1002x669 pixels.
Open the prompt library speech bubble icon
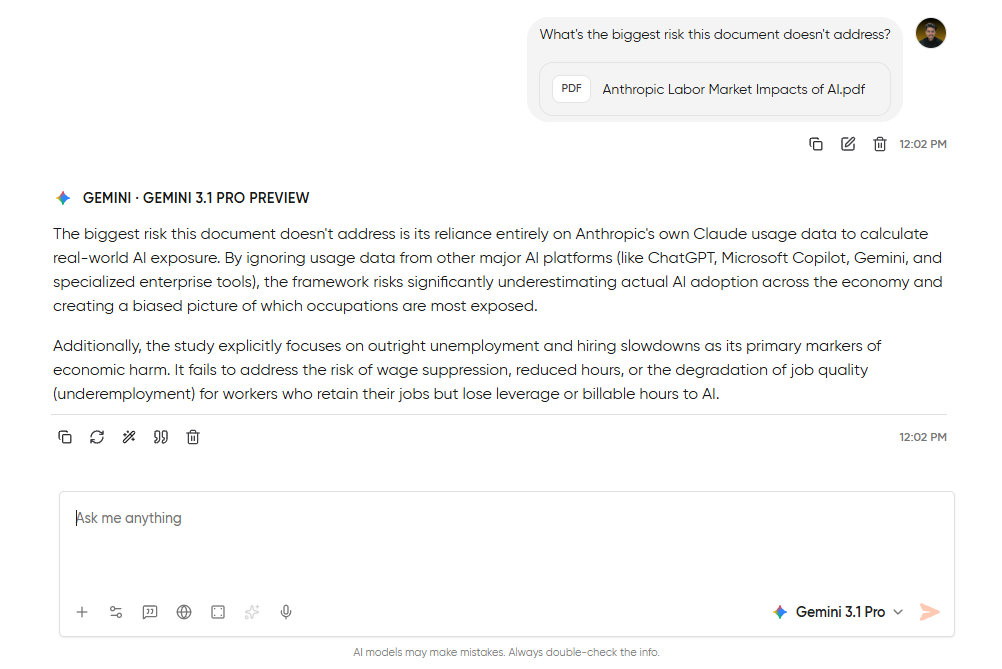[150, 611]
